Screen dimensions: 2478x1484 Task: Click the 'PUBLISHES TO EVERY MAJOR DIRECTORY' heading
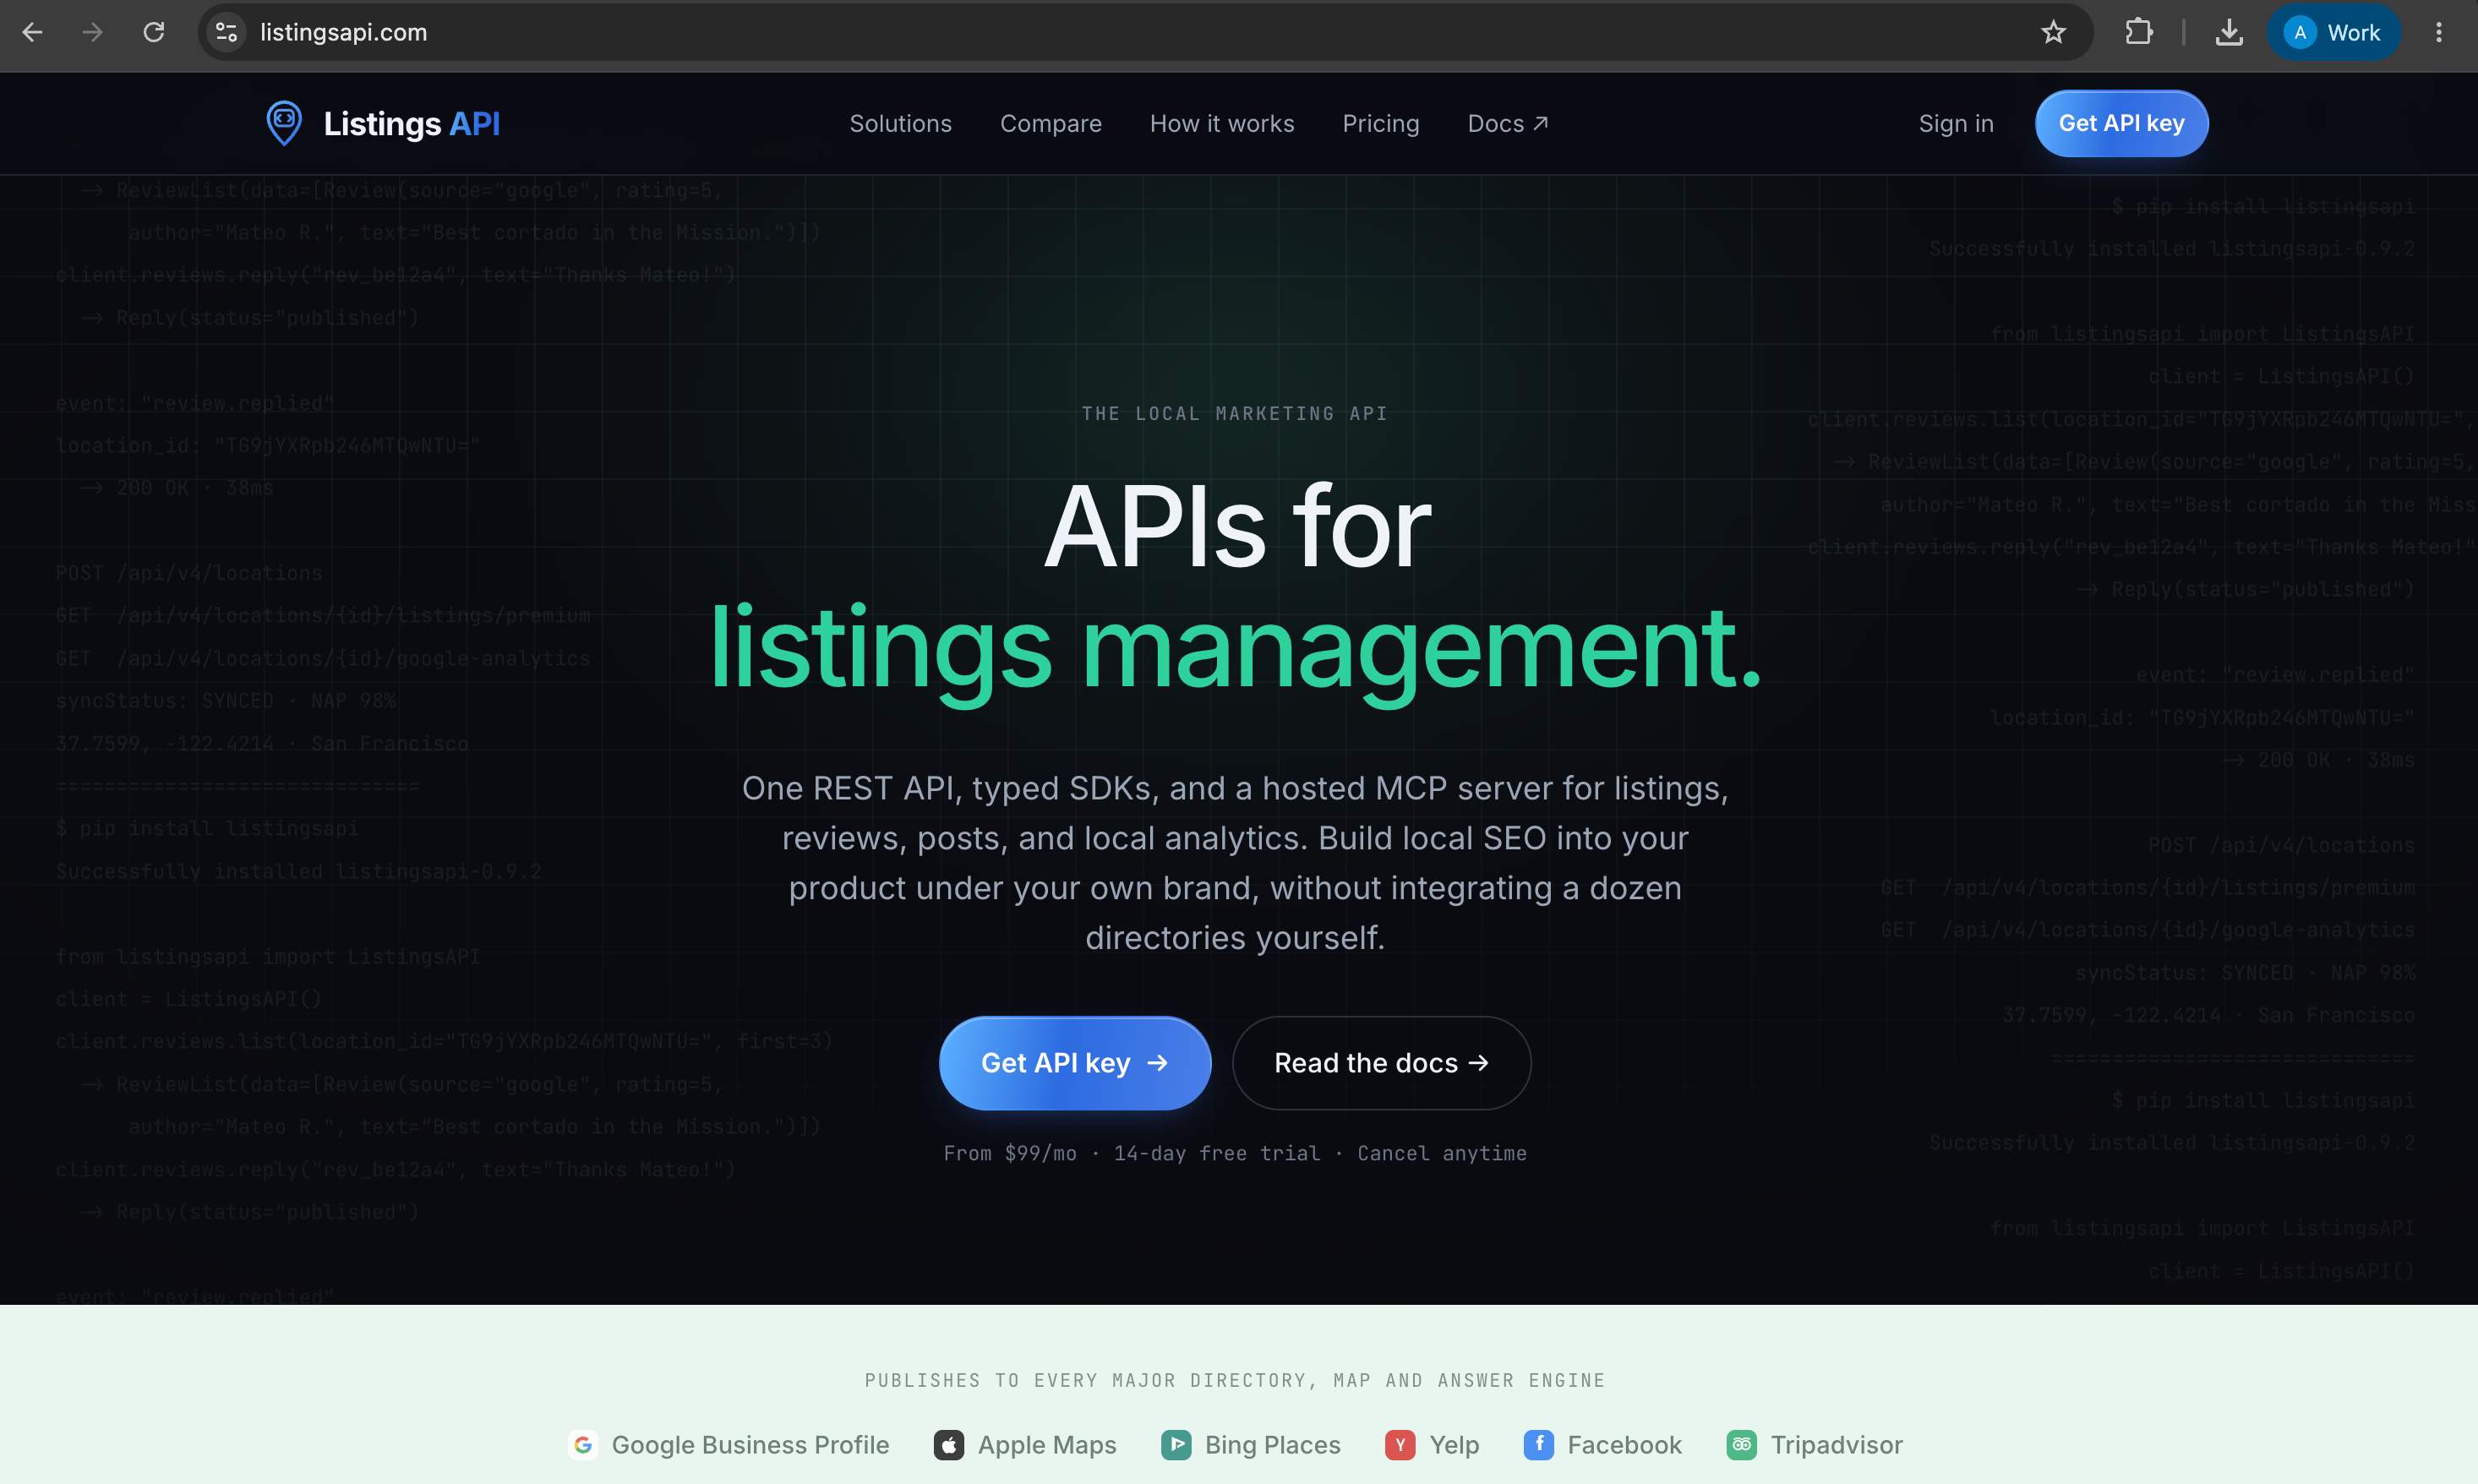tap(1235, 1380)
